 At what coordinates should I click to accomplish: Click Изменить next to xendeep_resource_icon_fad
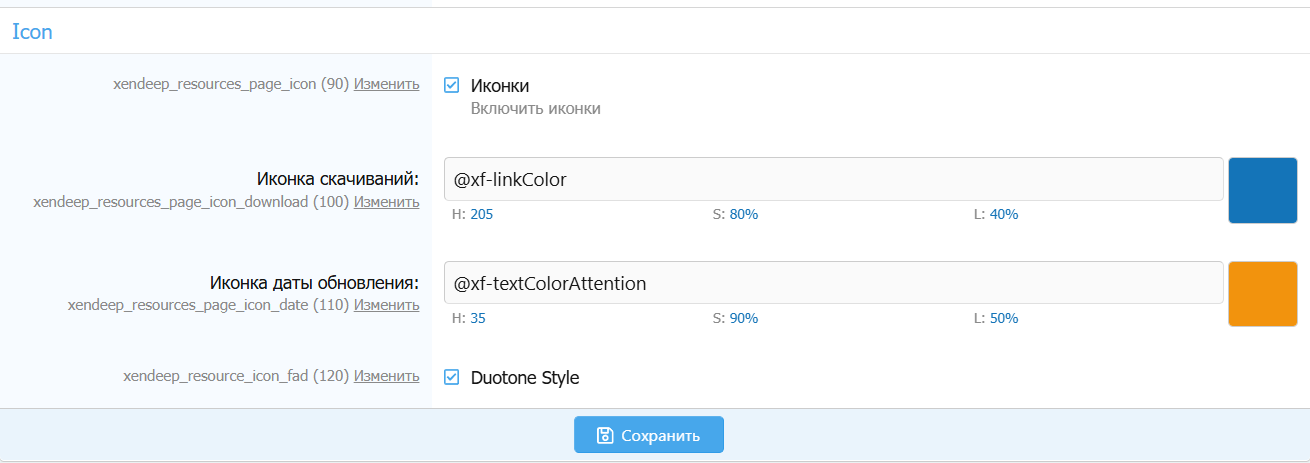[386, 376]
